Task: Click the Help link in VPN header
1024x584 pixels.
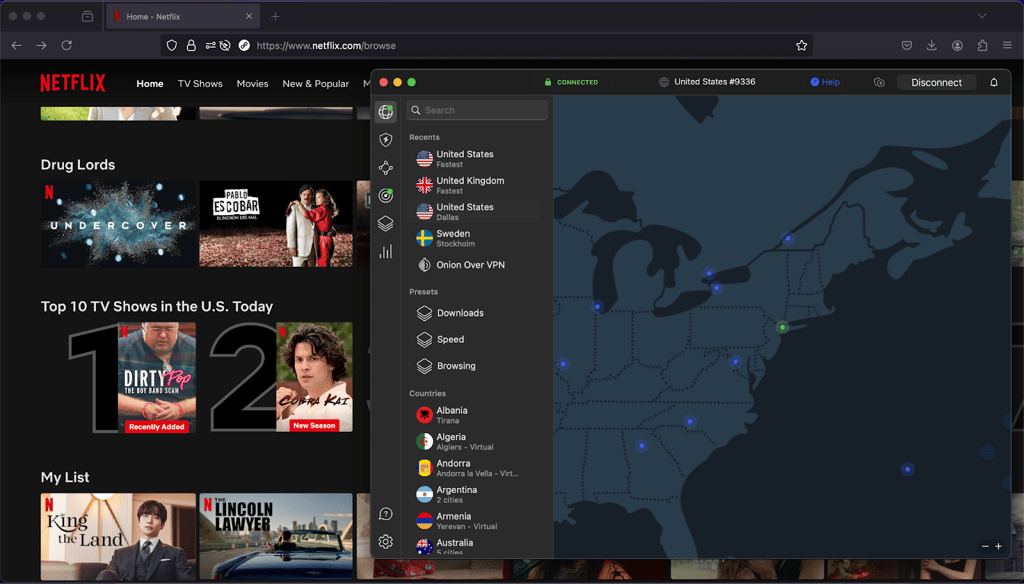Action: pos(825,82)
